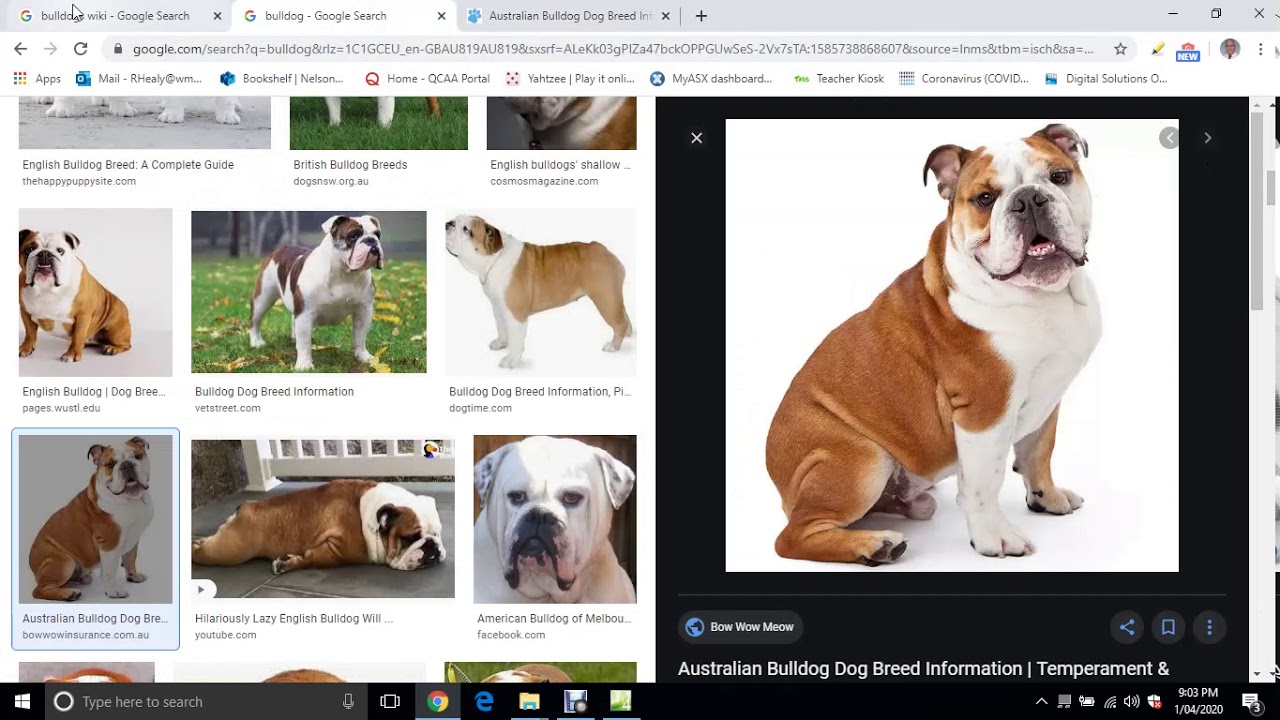Open the Hilariously Lazy English Bulldog video

point(323,519)
